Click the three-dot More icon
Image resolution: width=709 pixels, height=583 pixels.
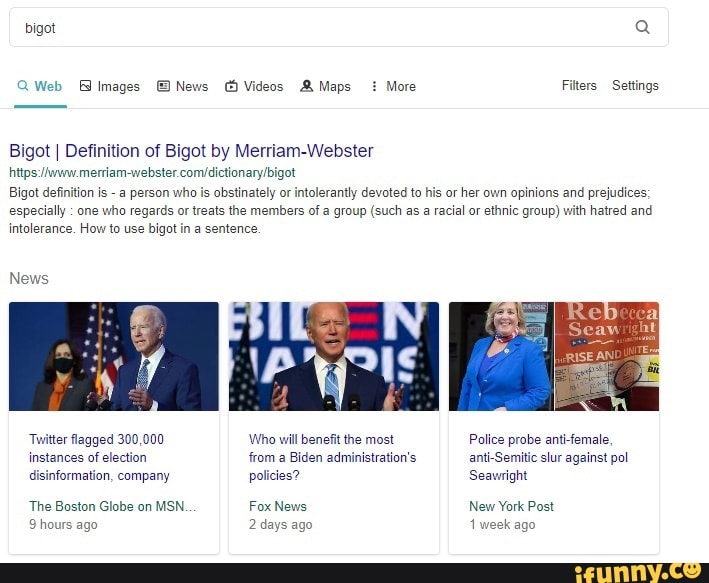pos(374,86)
